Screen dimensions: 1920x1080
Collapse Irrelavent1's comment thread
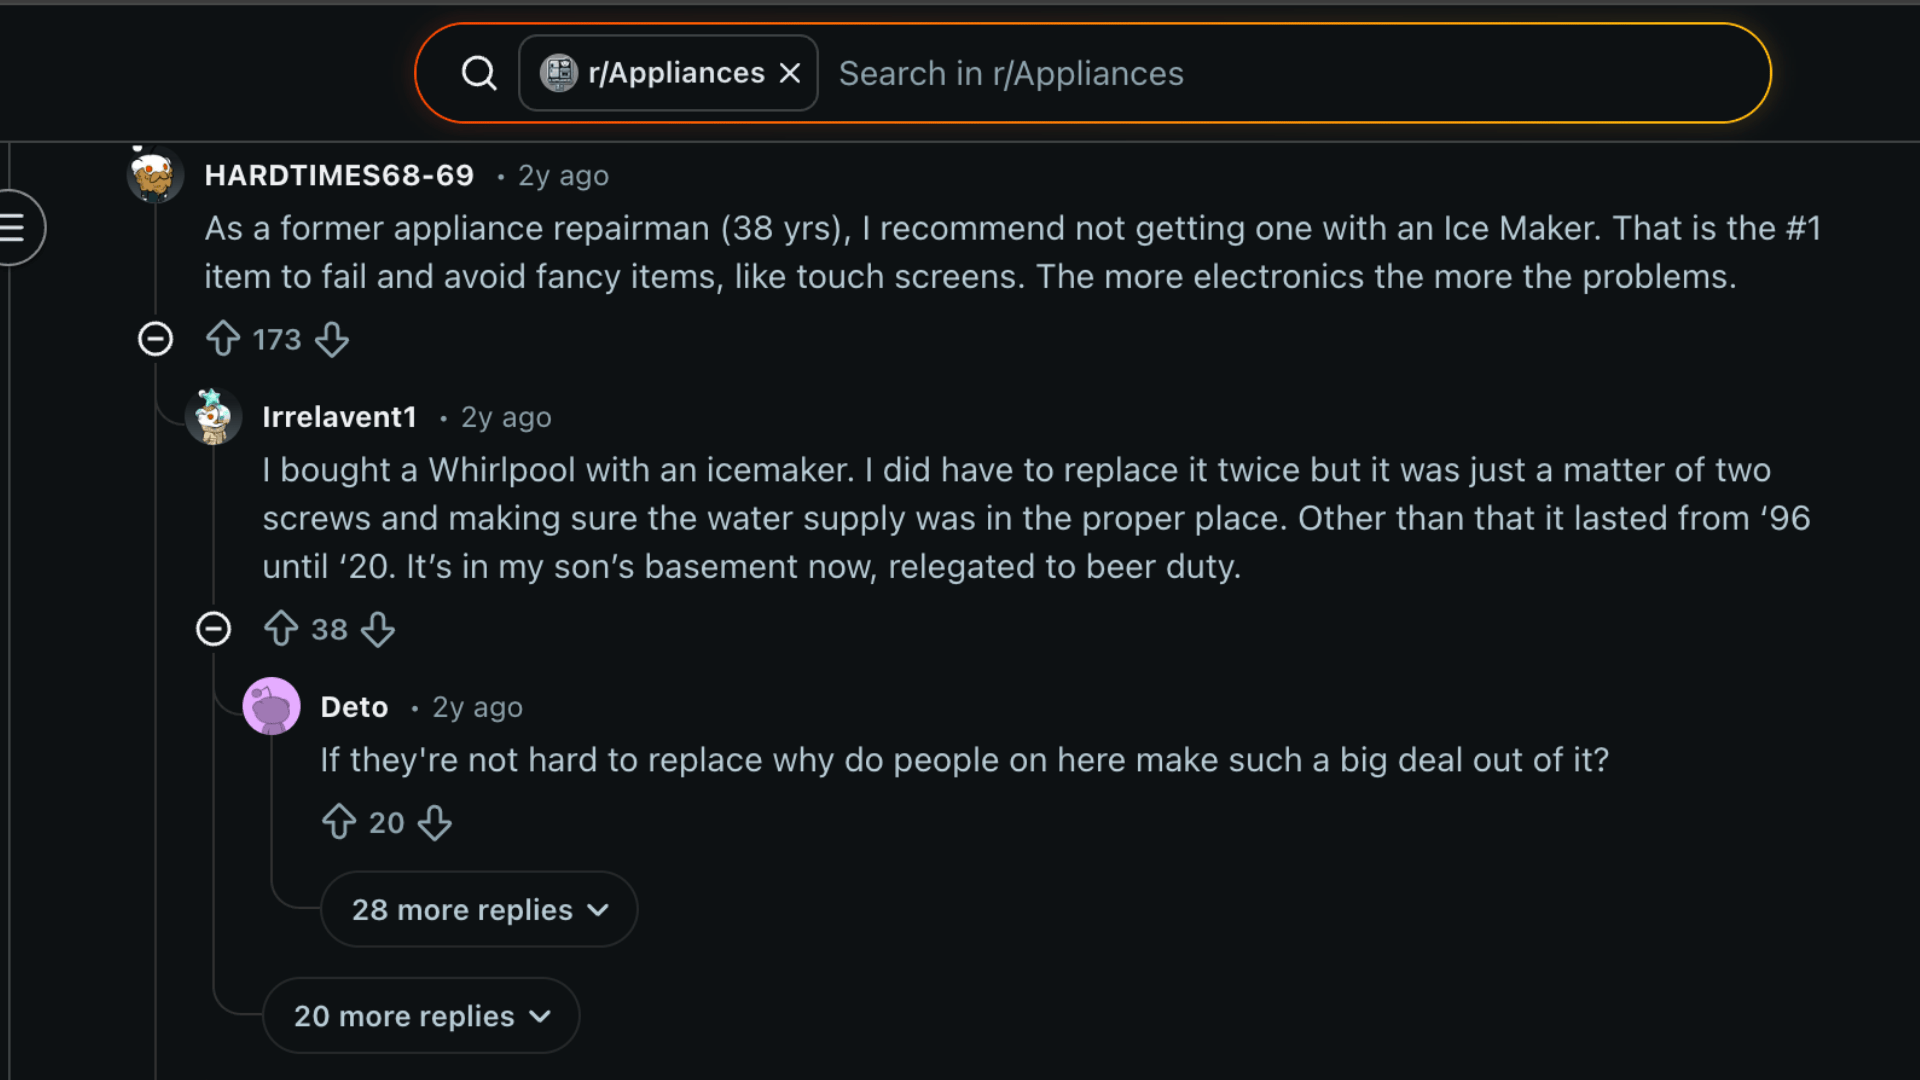[213, 629]
